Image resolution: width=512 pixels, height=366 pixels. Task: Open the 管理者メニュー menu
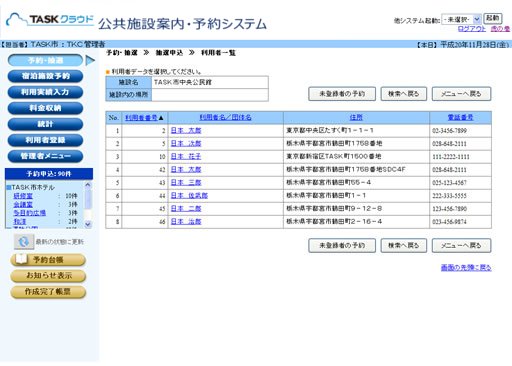45,156
